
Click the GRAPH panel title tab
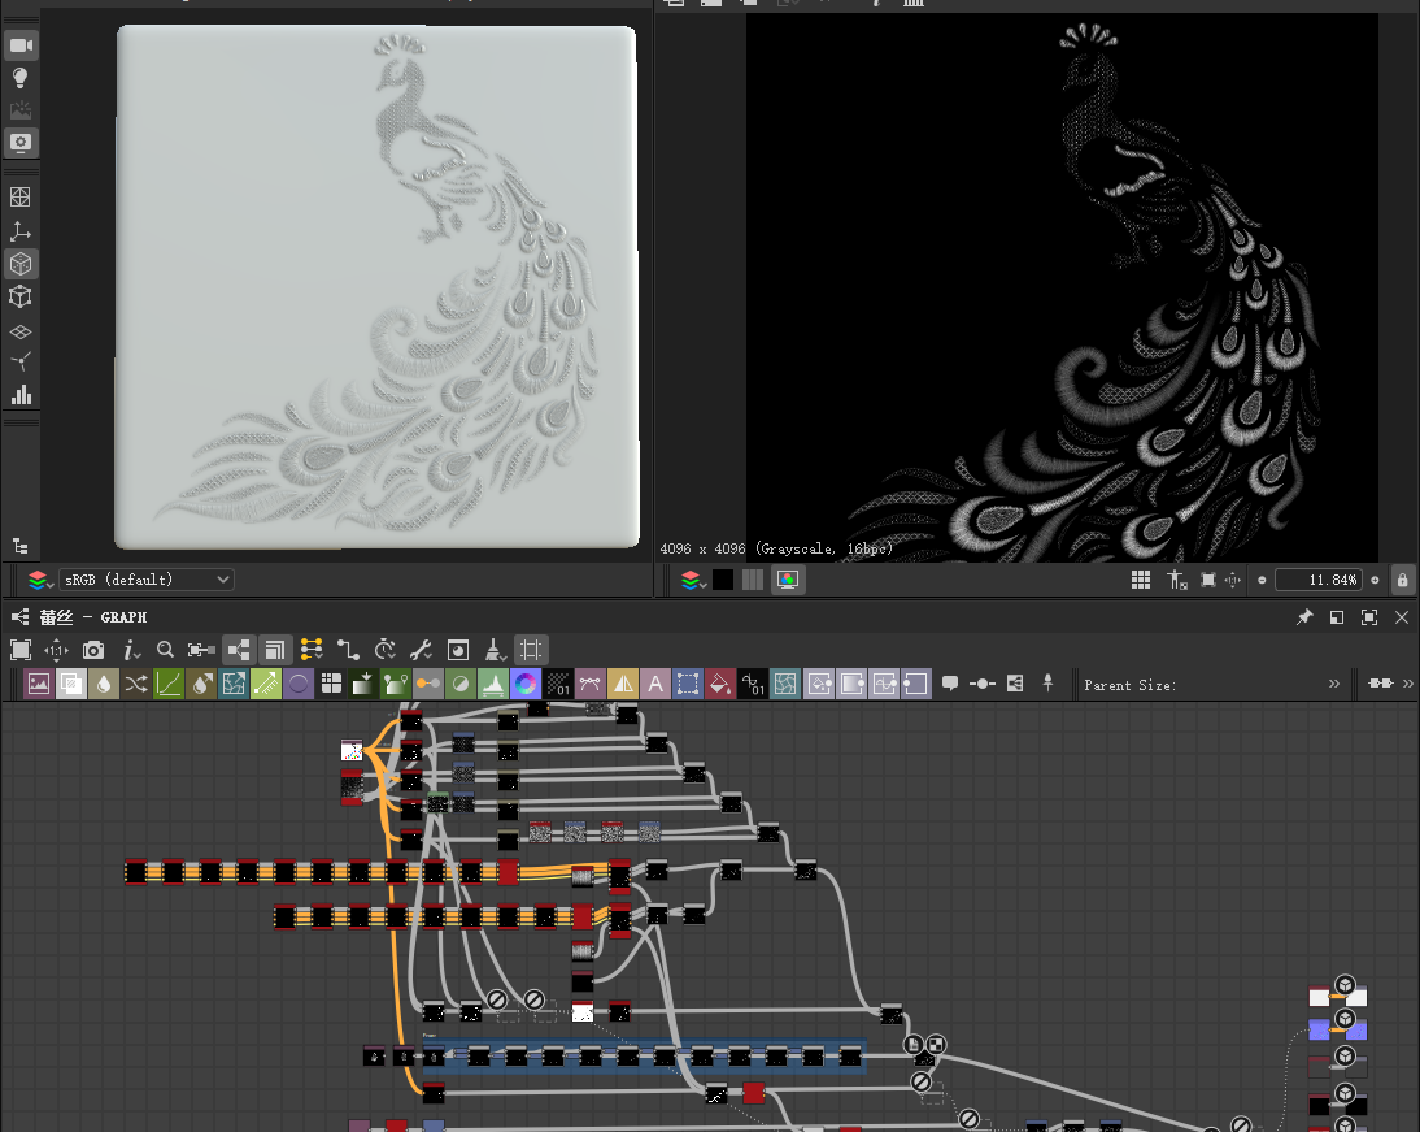[x=94, y=617]
